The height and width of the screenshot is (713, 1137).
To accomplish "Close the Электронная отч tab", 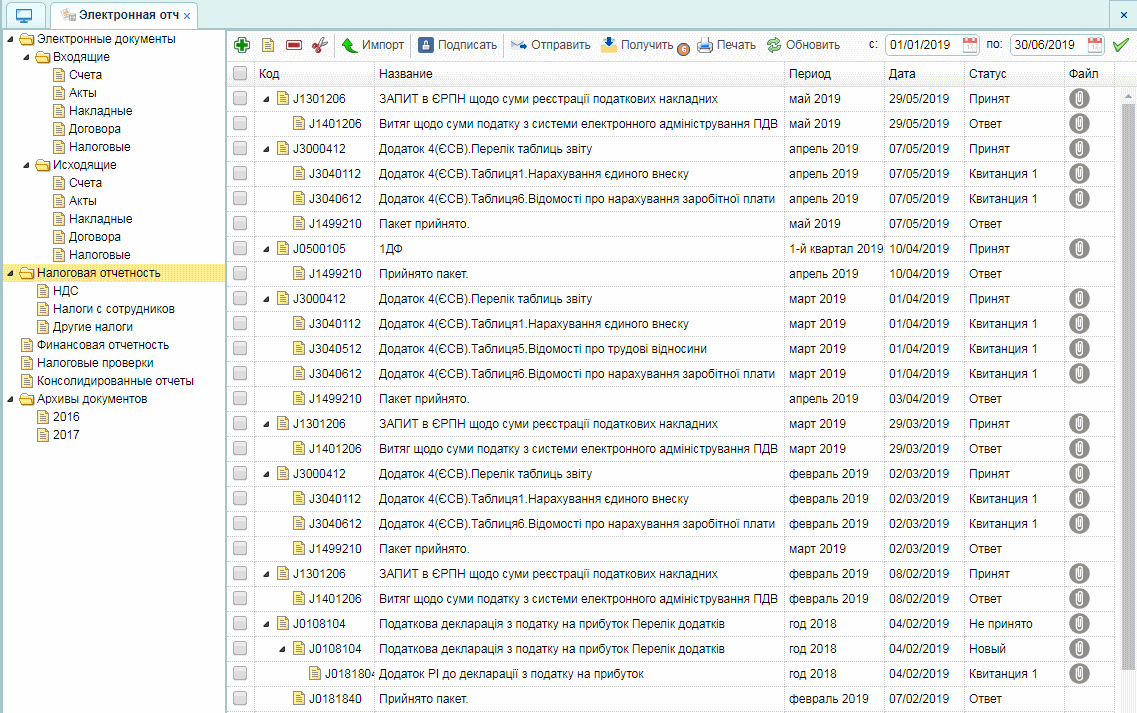I will pyautogui.click(x=187, y=16).
